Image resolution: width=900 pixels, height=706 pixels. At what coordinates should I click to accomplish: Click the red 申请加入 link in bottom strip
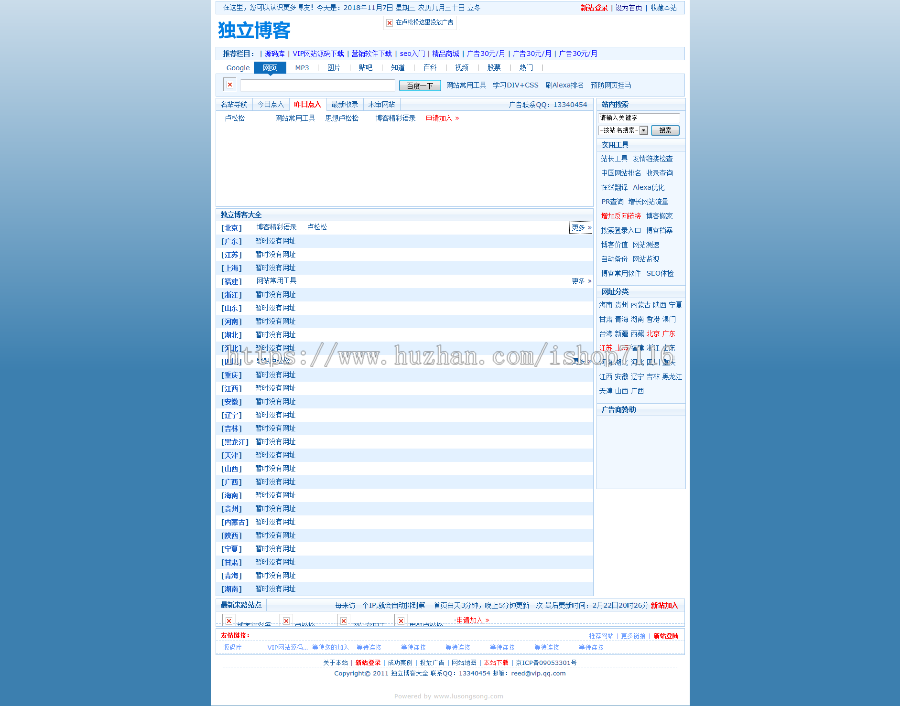[472, 620]
